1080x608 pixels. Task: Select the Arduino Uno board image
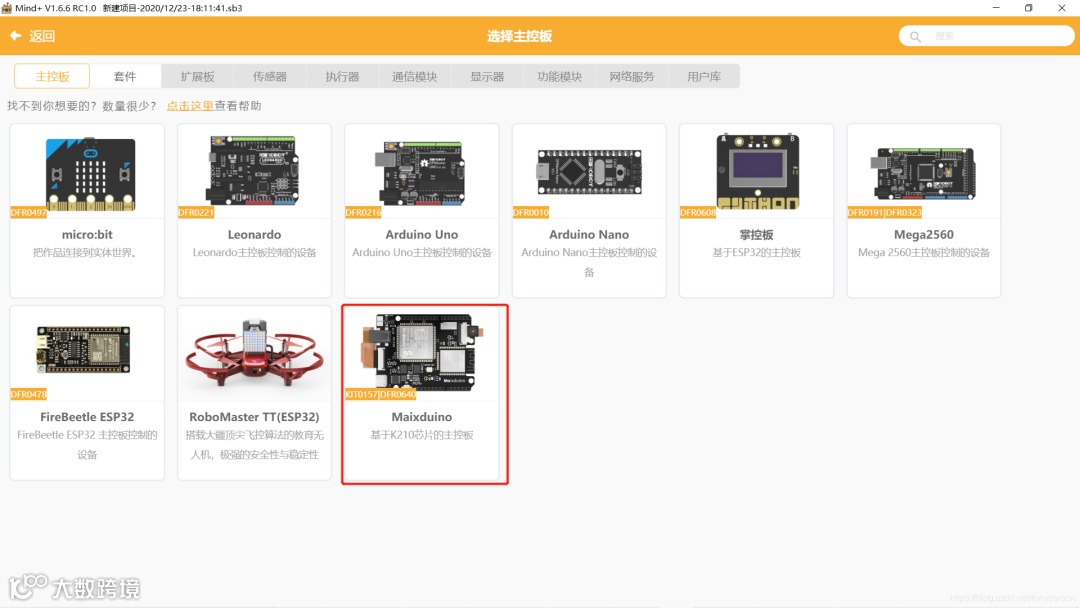point(420,173)
